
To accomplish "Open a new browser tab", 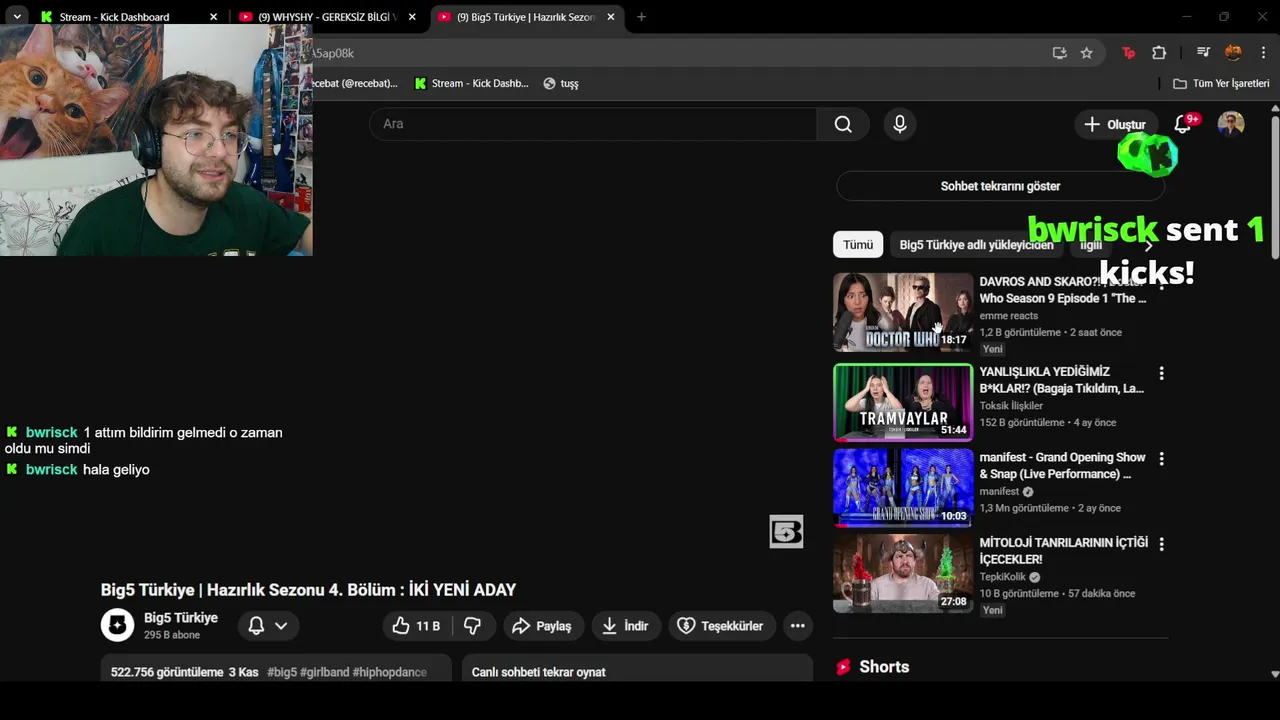I will coord(641,17).
